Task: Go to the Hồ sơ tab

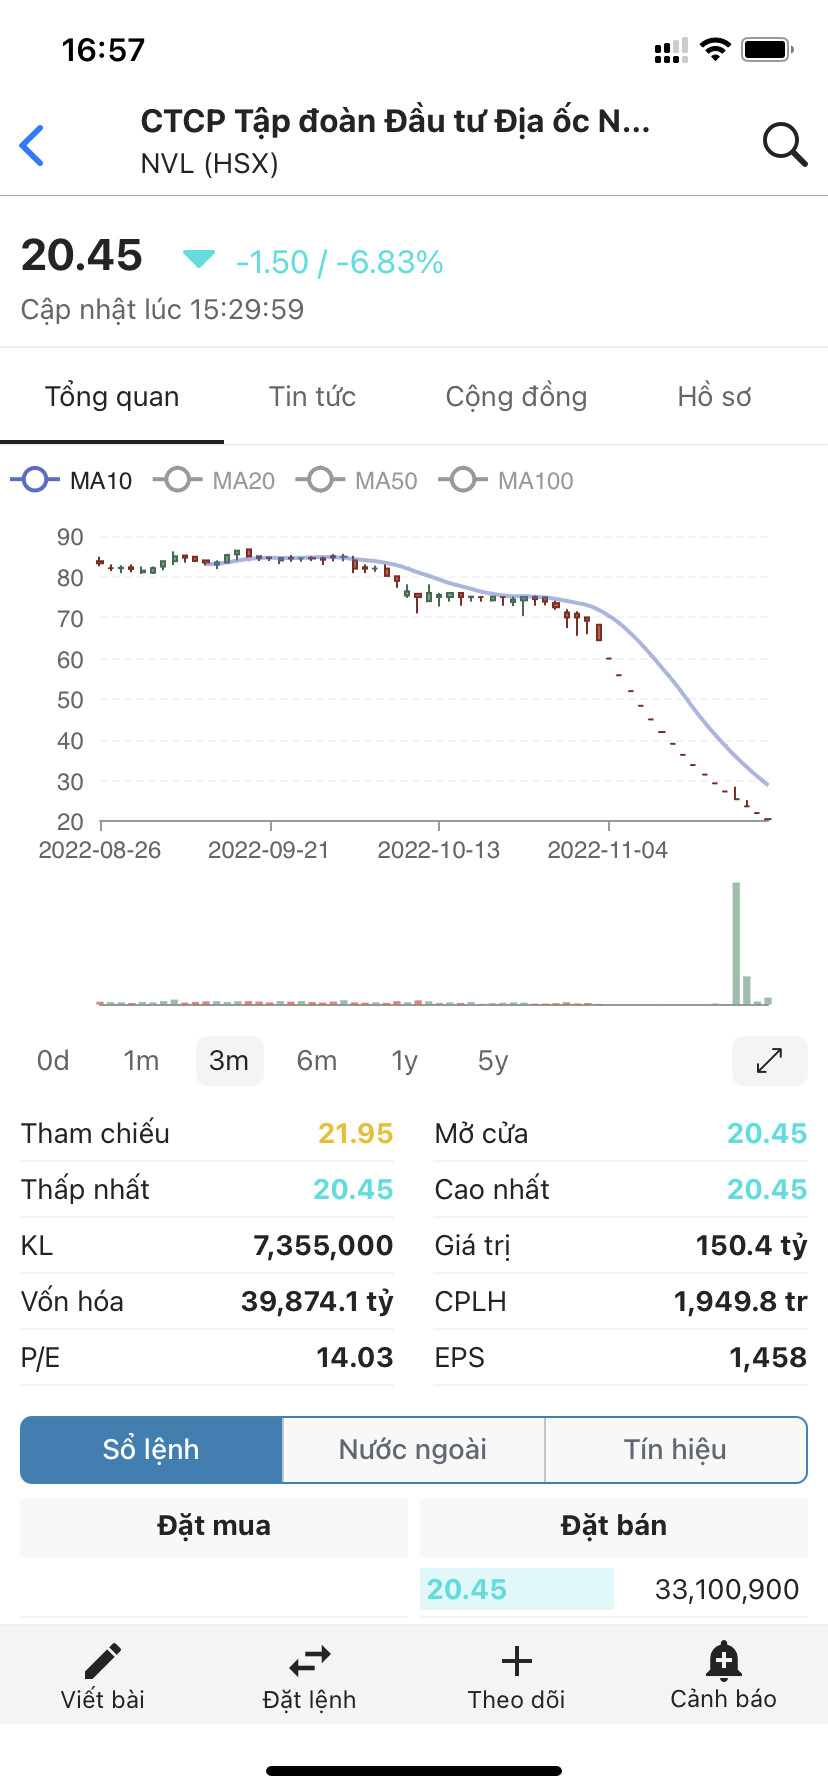Action: [714, 397]
